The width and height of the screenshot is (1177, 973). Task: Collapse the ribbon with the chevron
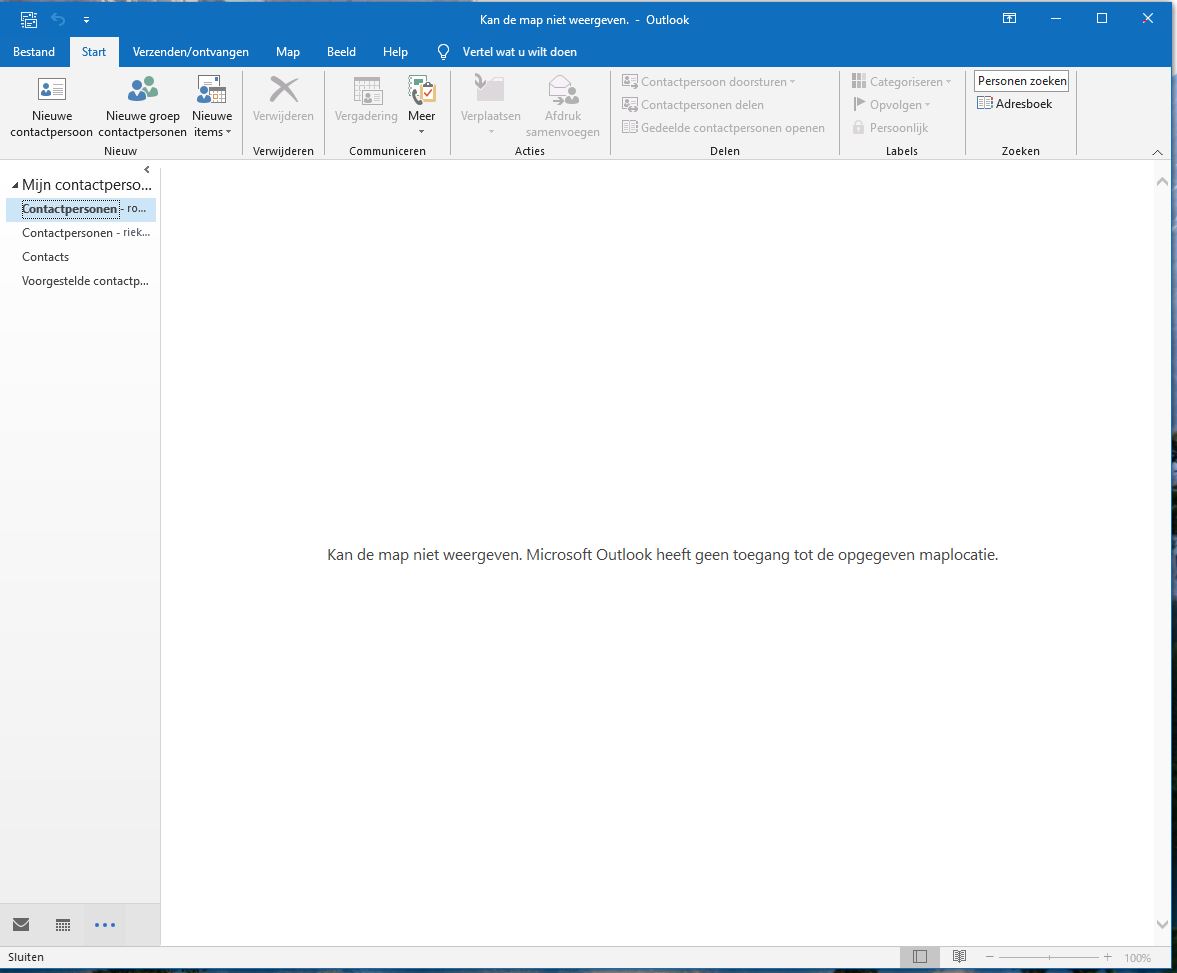[1157, 152]
